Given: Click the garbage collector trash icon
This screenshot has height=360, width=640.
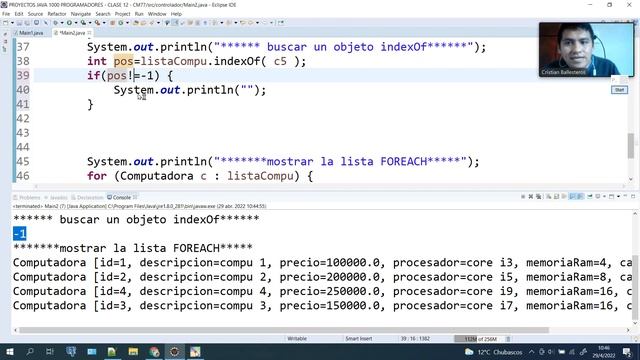Looking at the screenshot, I should click(x=509, y=339).
